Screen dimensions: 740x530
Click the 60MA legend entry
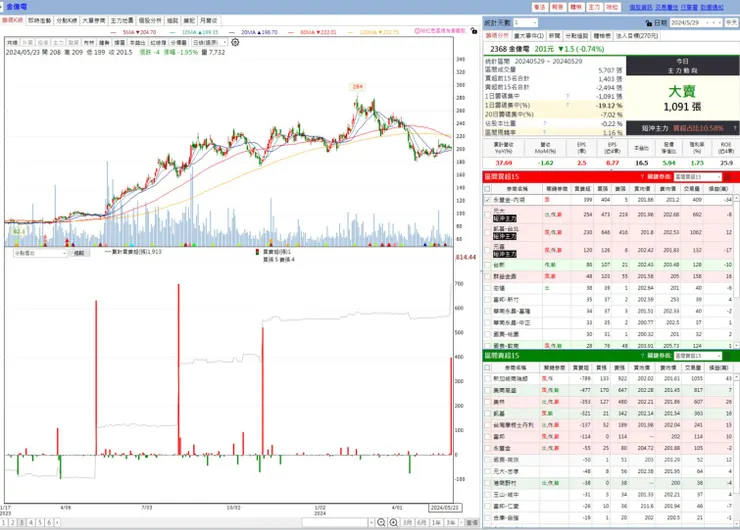coord(313,32)
